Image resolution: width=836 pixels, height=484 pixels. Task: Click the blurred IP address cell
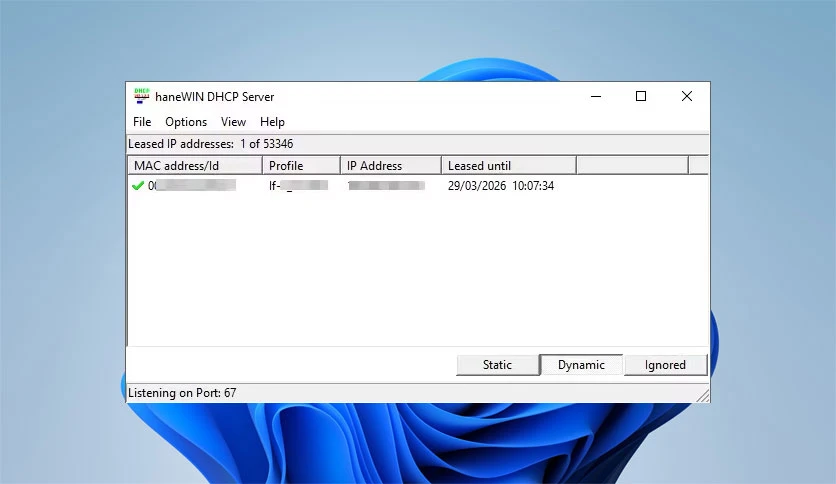click(386, 185)
